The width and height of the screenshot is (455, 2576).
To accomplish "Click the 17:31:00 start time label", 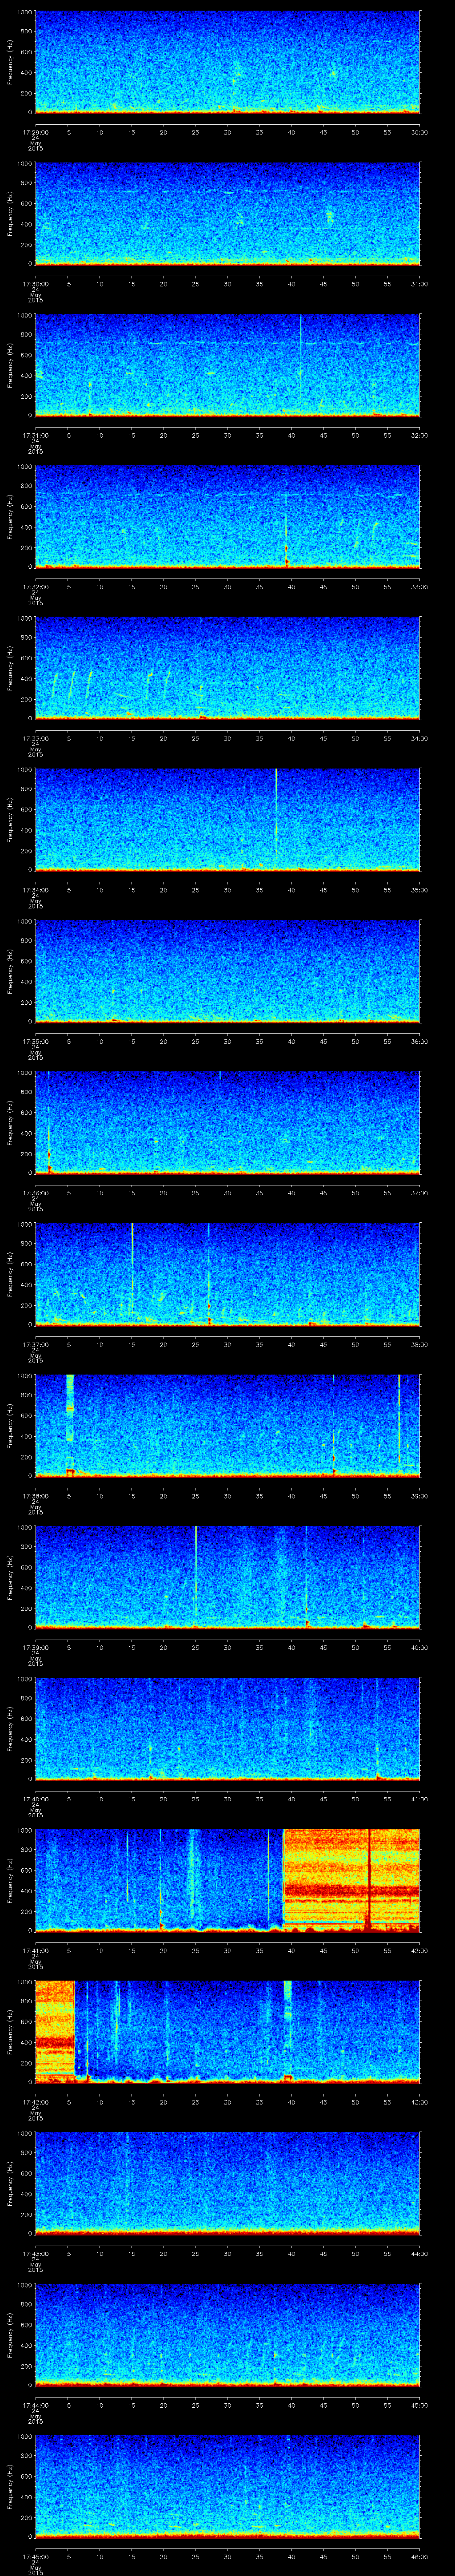I will click(35, 435).
